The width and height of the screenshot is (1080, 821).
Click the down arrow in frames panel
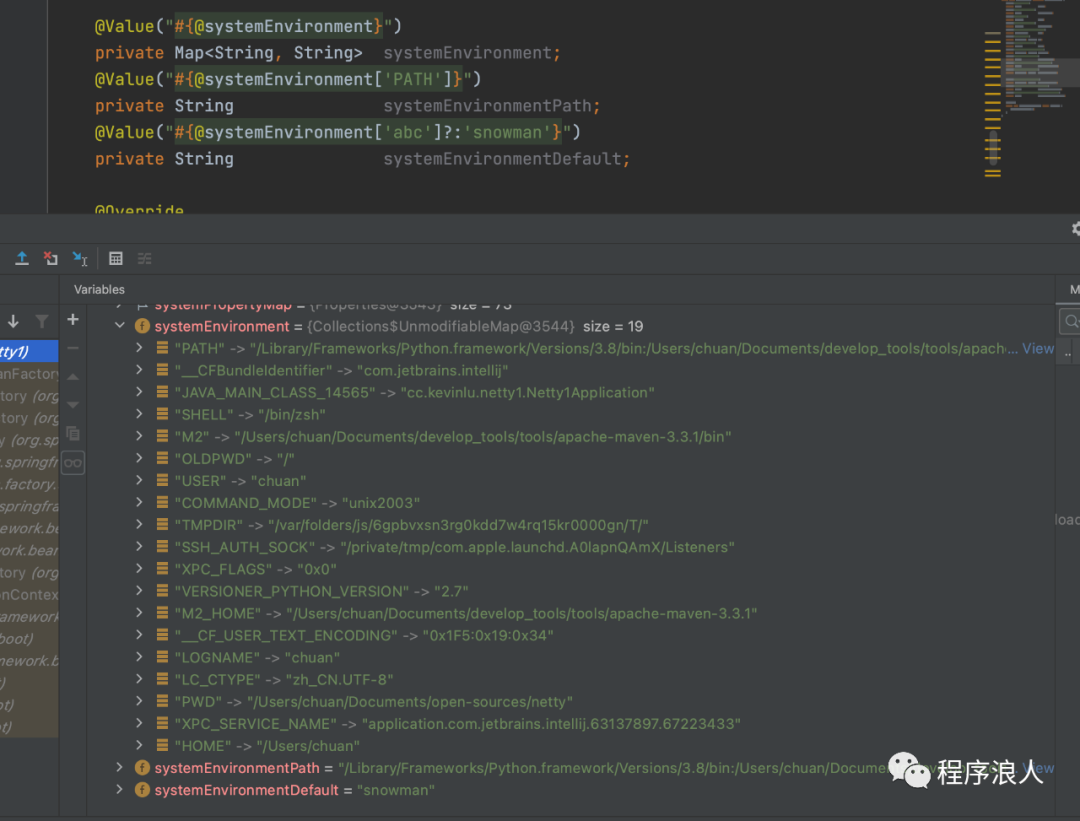click(13, 321)
